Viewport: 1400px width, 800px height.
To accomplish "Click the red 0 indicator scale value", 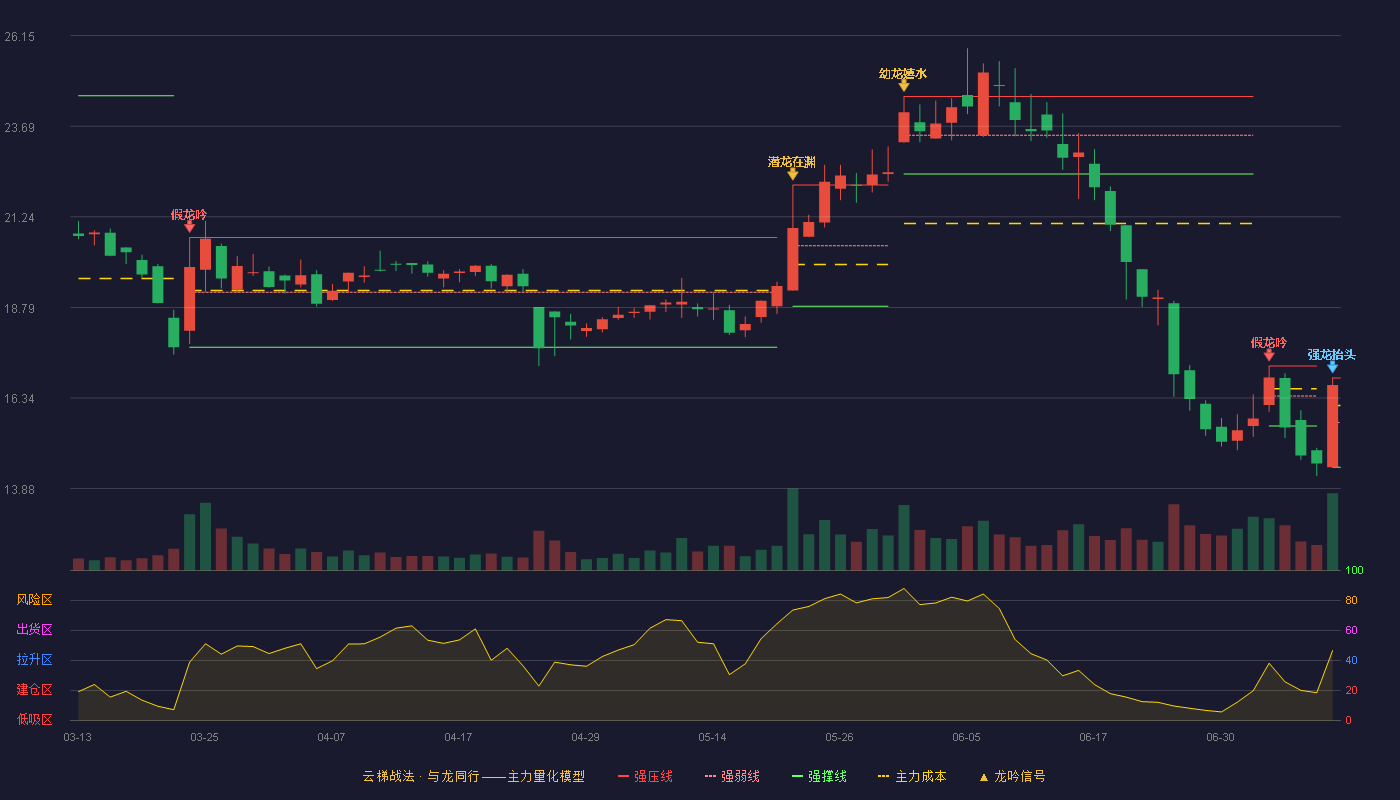I will pos(1348,720).
